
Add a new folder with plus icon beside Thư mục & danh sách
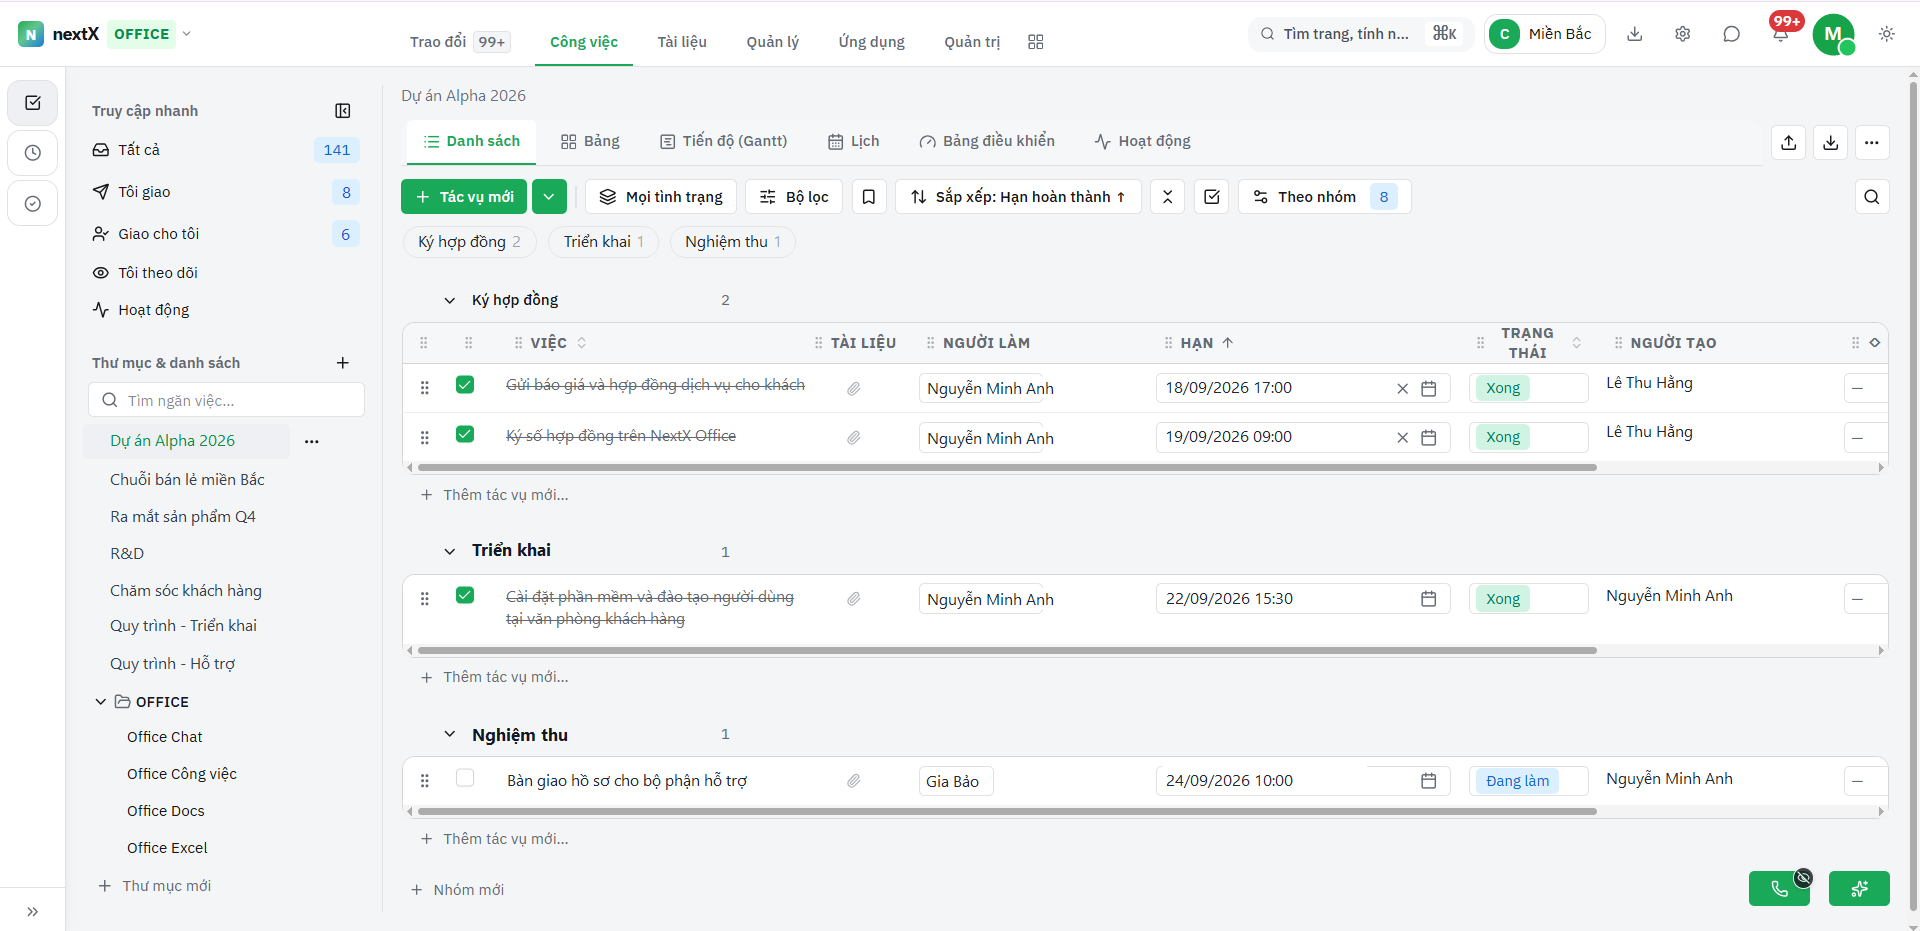pyautogui.click(x=343, y=363)
